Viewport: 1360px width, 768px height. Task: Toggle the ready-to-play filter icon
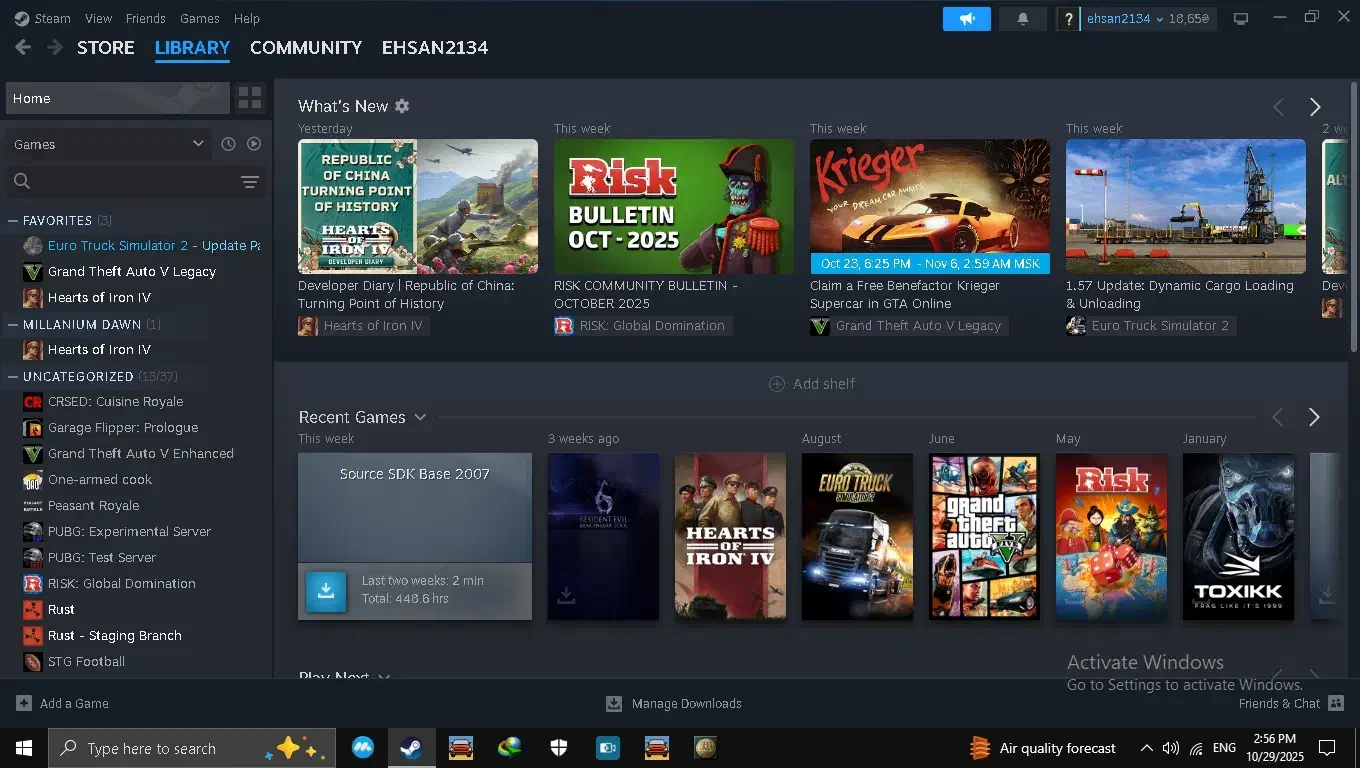254,144
